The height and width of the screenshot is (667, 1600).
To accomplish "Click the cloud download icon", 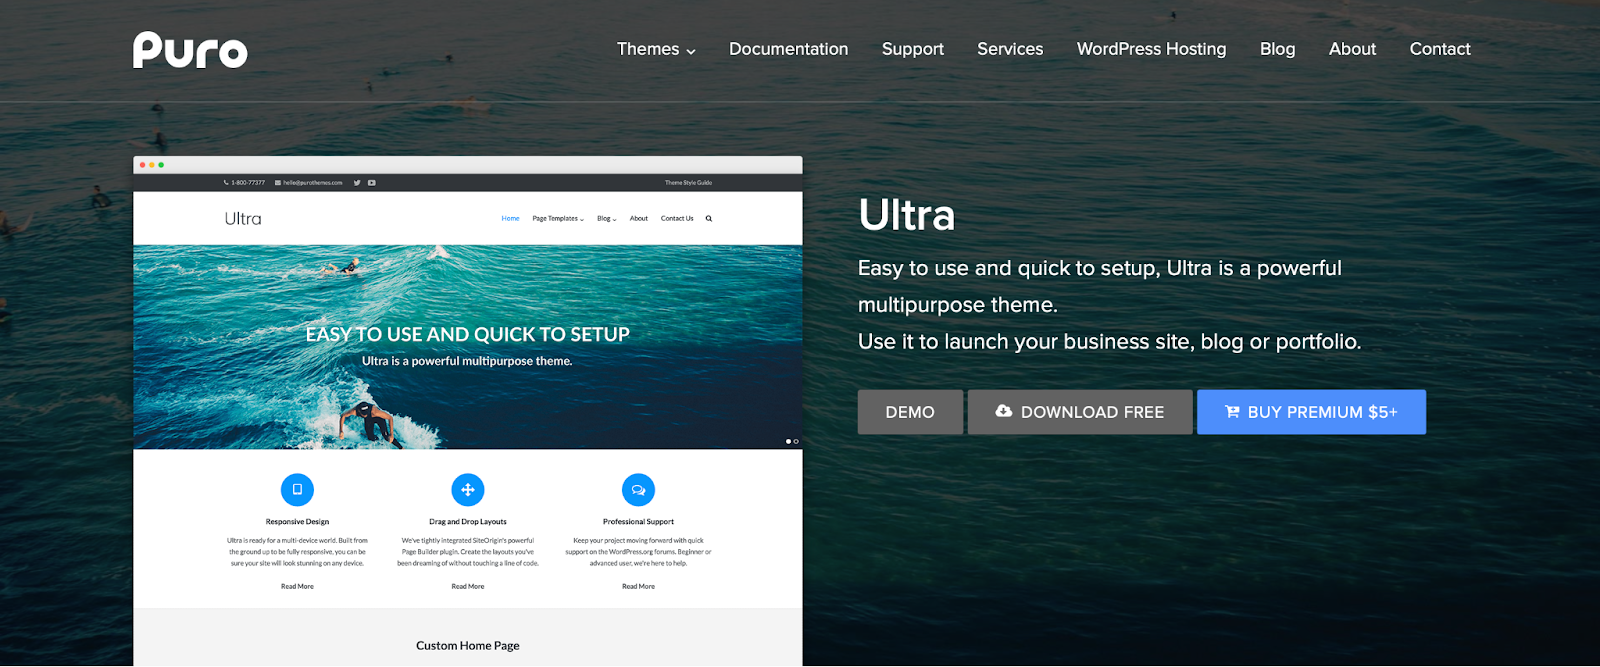I will [1003, 411].
